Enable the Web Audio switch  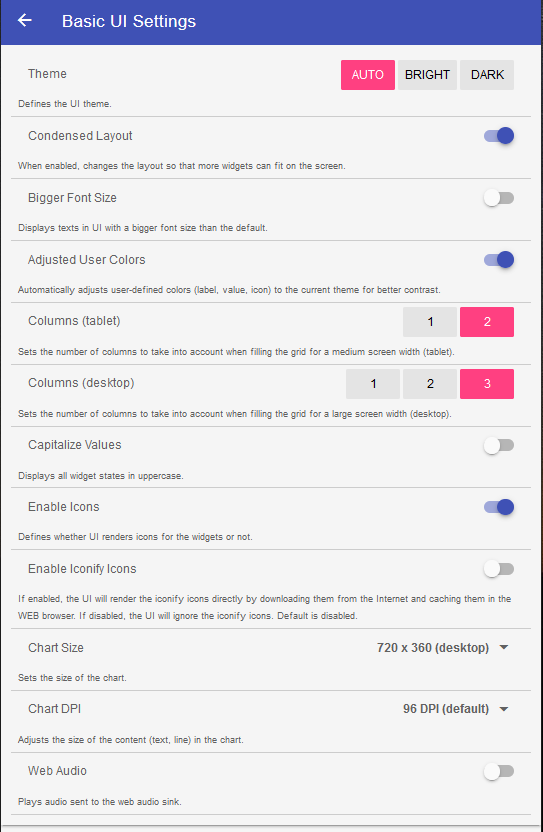[499, 772]
